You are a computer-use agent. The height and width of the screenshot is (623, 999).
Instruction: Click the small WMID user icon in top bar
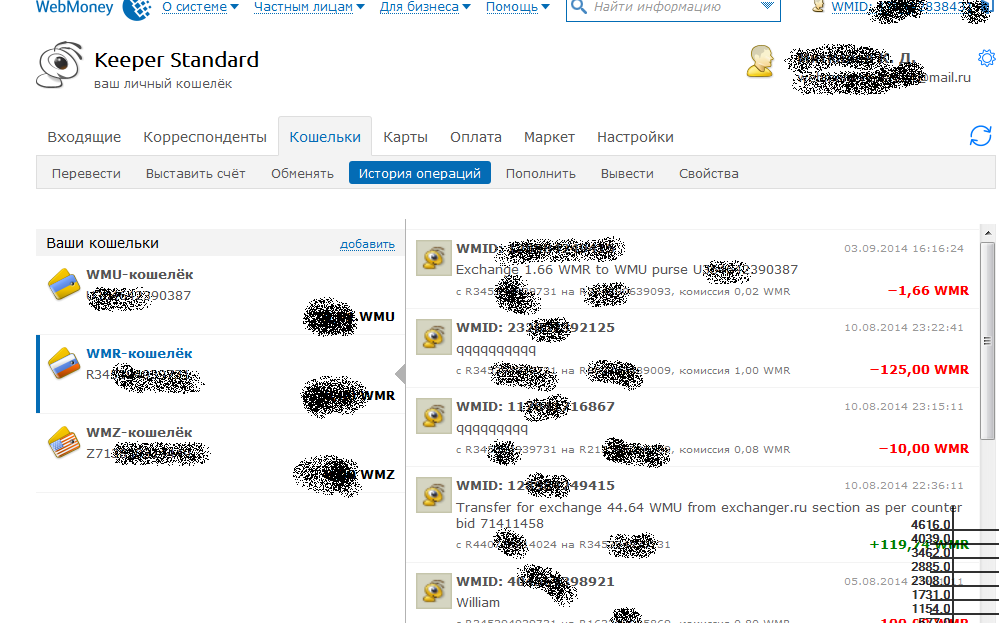tap(818, 7)
